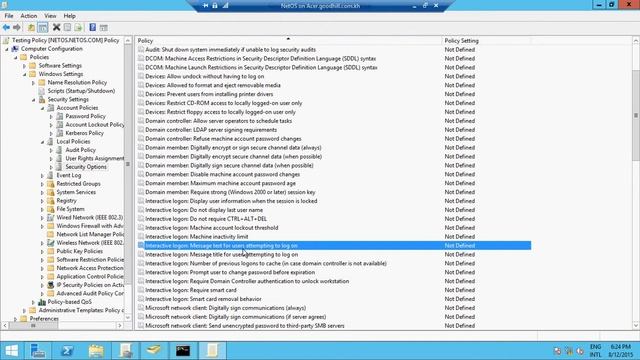Click the Up one level folder icon
640x360 pixels.
(31, 27)
